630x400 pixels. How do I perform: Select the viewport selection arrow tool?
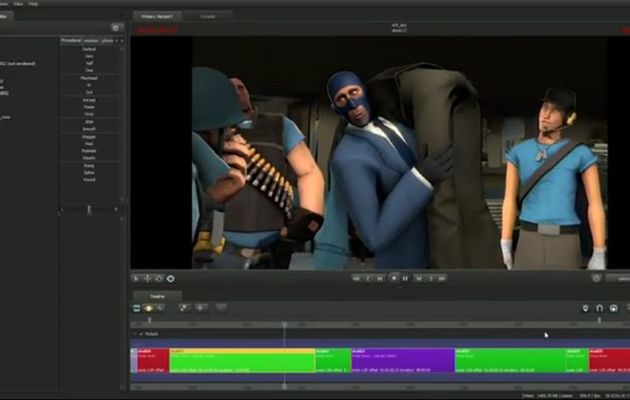pos(136,278)
